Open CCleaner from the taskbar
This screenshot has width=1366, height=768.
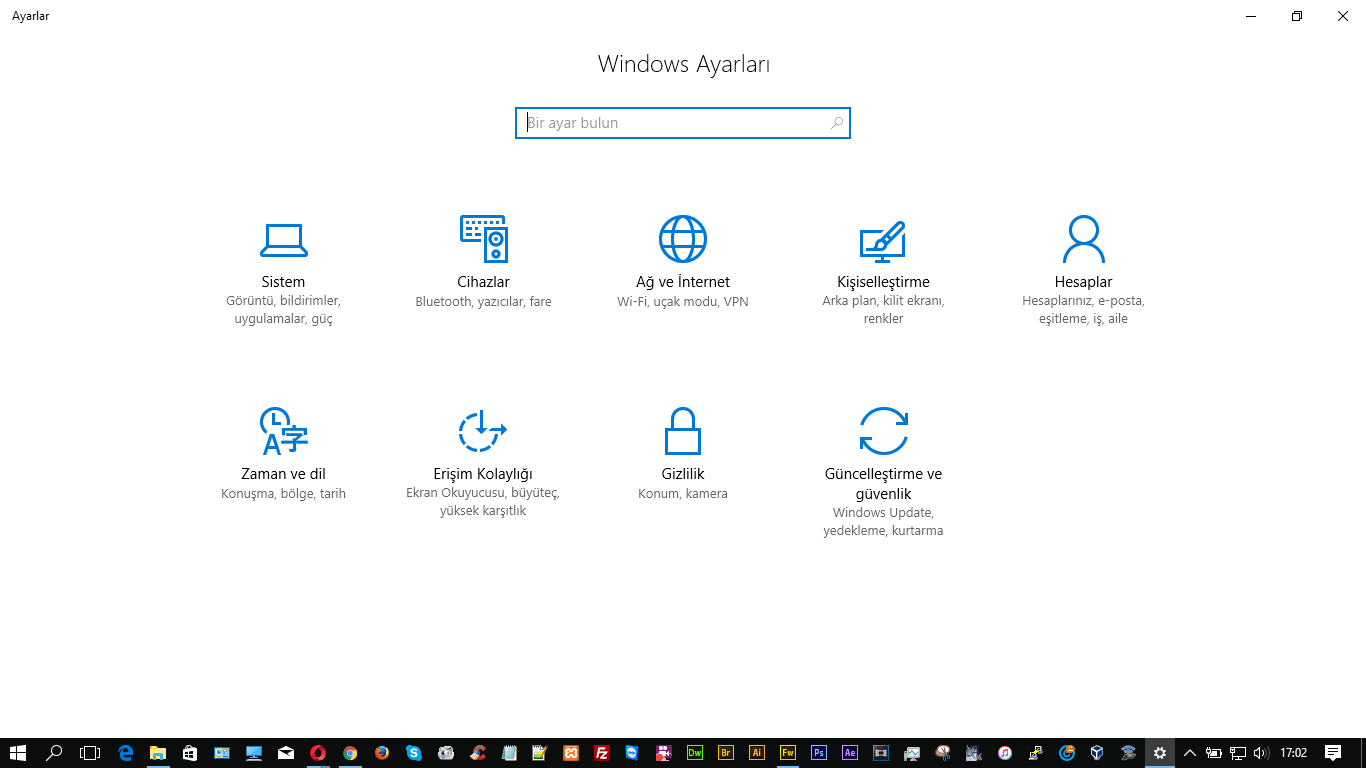[478, 753]
